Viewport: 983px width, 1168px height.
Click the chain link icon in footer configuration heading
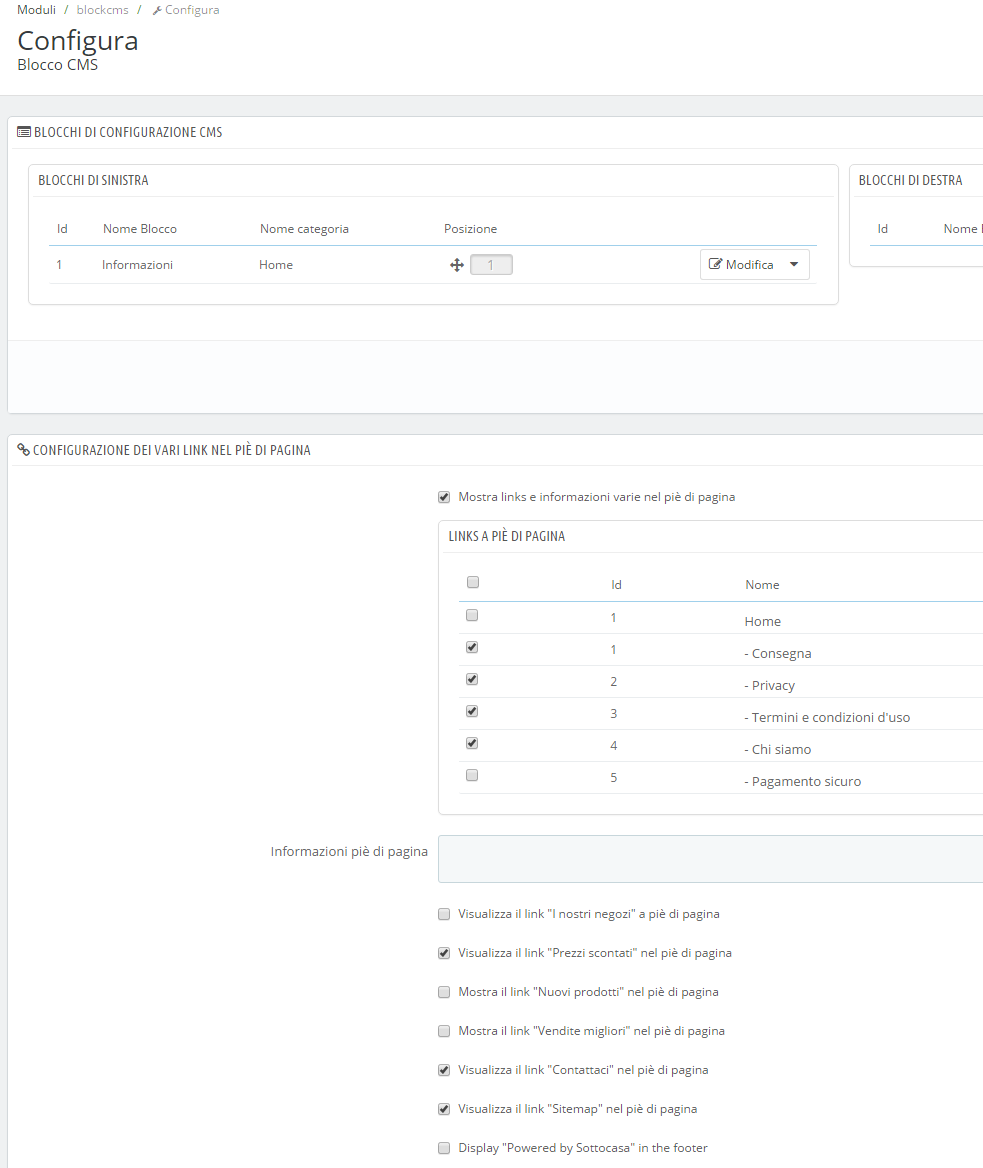tap(24, 450)
